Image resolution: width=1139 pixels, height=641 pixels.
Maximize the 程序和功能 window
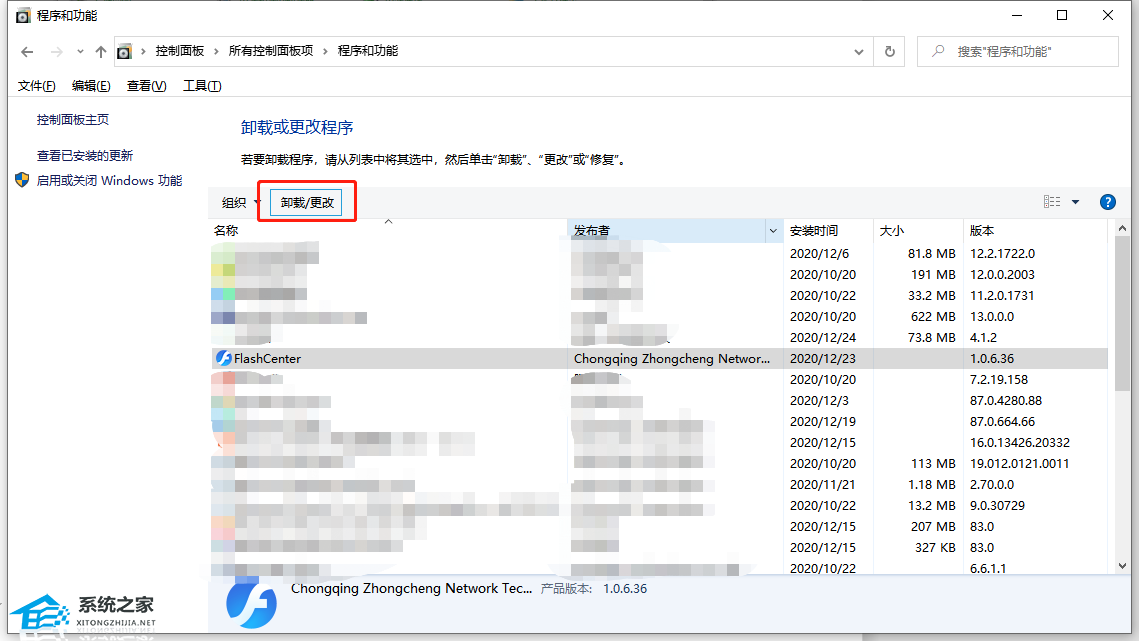[1062, 15]
